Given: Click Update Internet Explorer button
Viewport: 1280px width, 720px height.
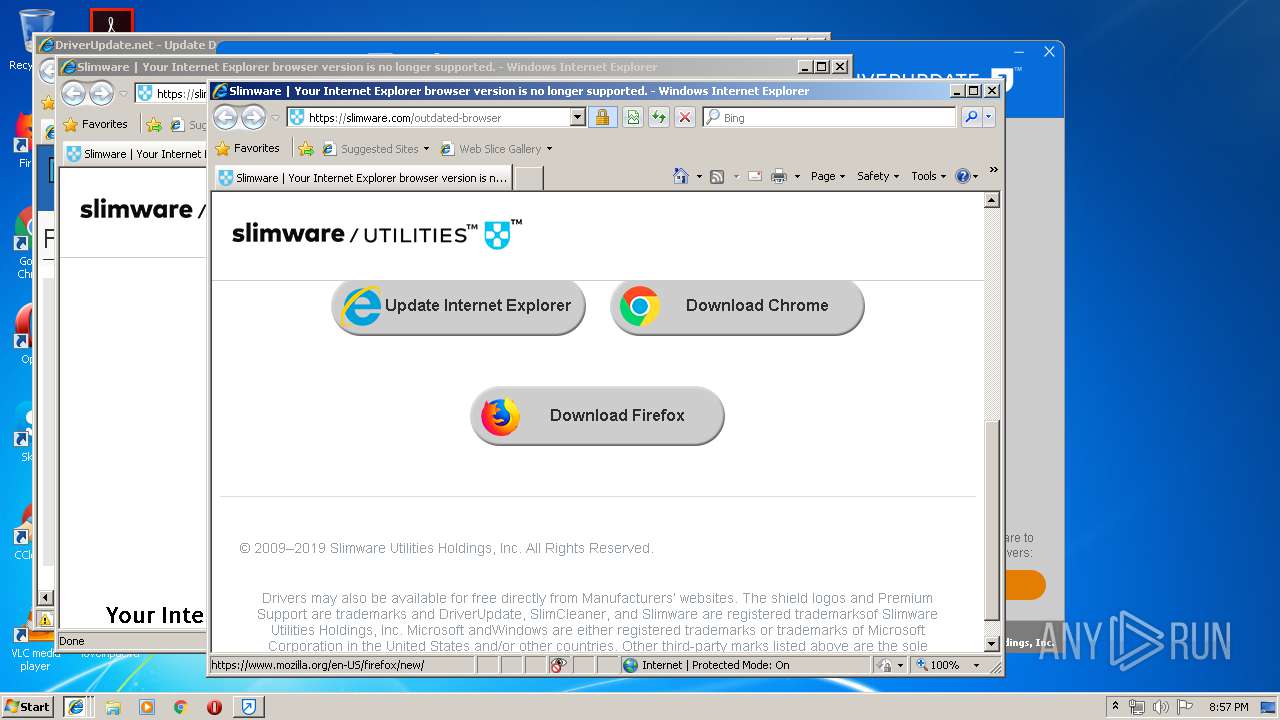Looking at the screenshot, I should (458, 306).
